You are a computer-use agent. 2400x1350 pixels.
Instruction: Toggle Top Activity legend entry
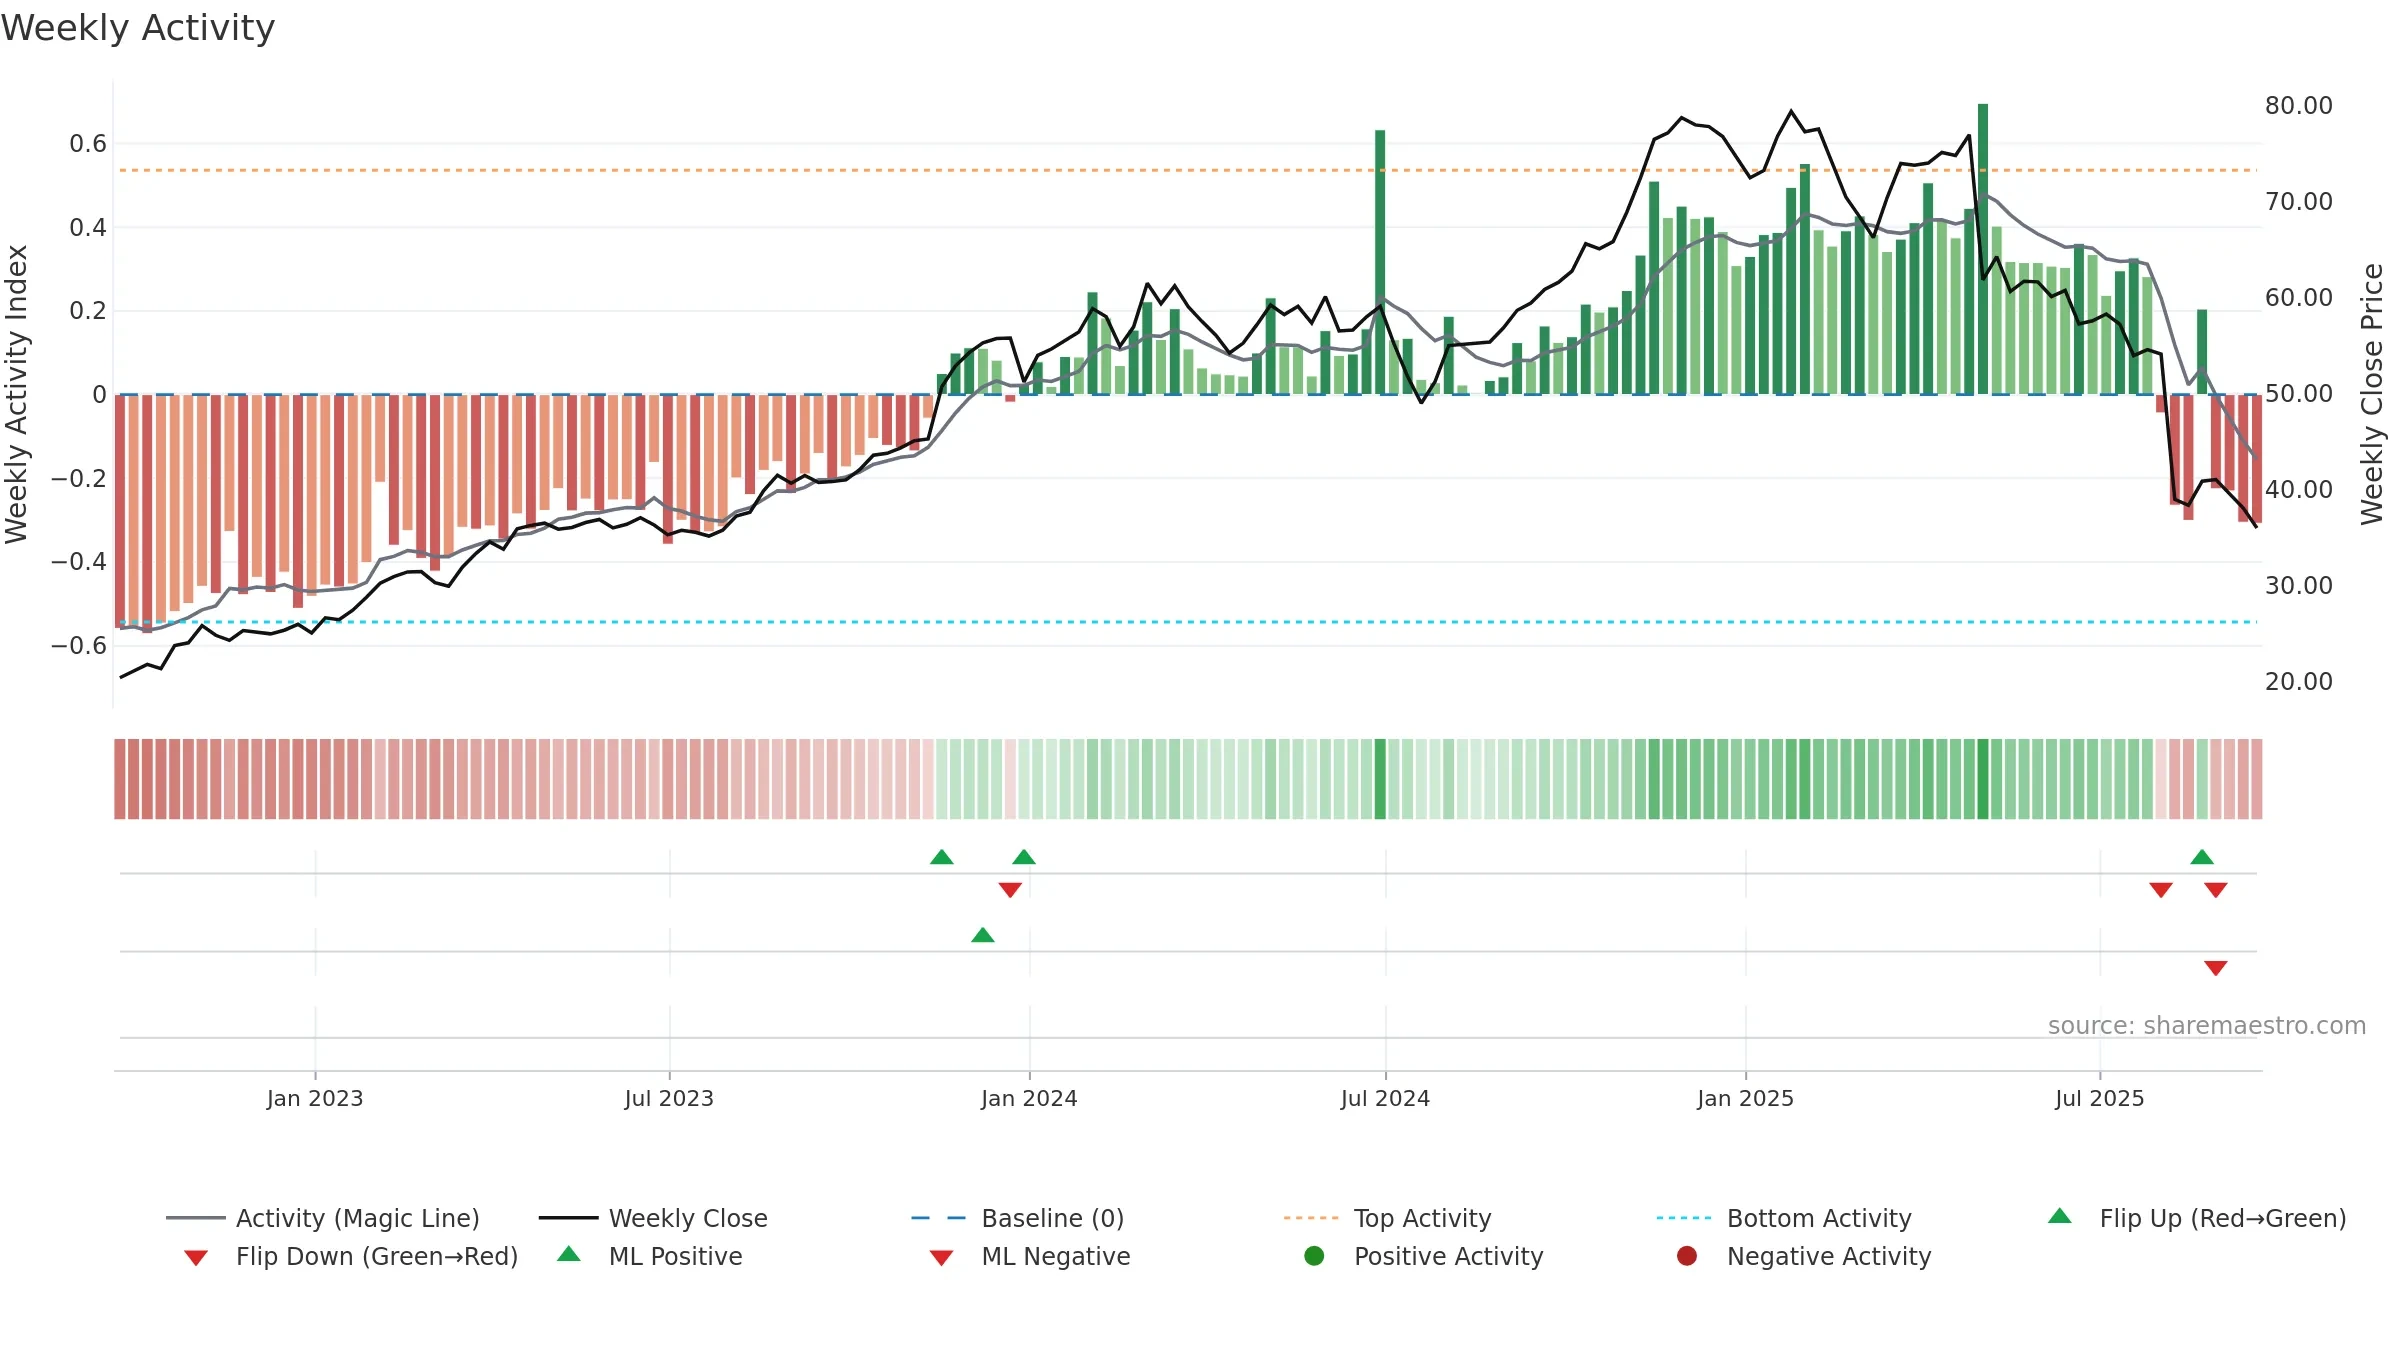1388,1218
